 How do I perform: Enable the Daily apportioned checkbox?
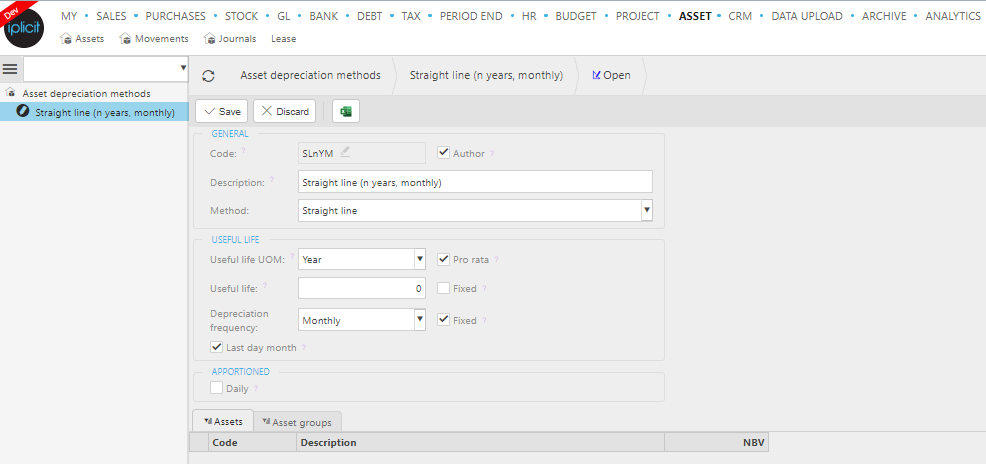pos(217,388)
